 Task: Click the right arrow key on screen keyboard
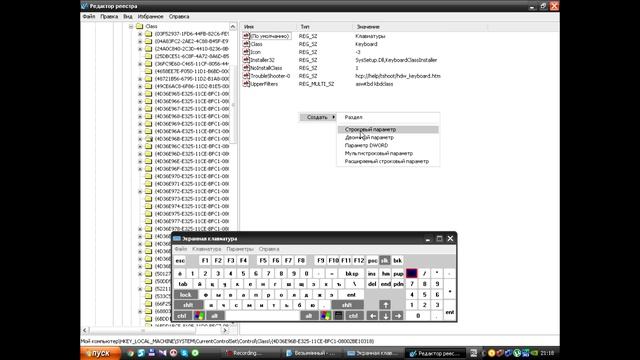click(398, 316)
